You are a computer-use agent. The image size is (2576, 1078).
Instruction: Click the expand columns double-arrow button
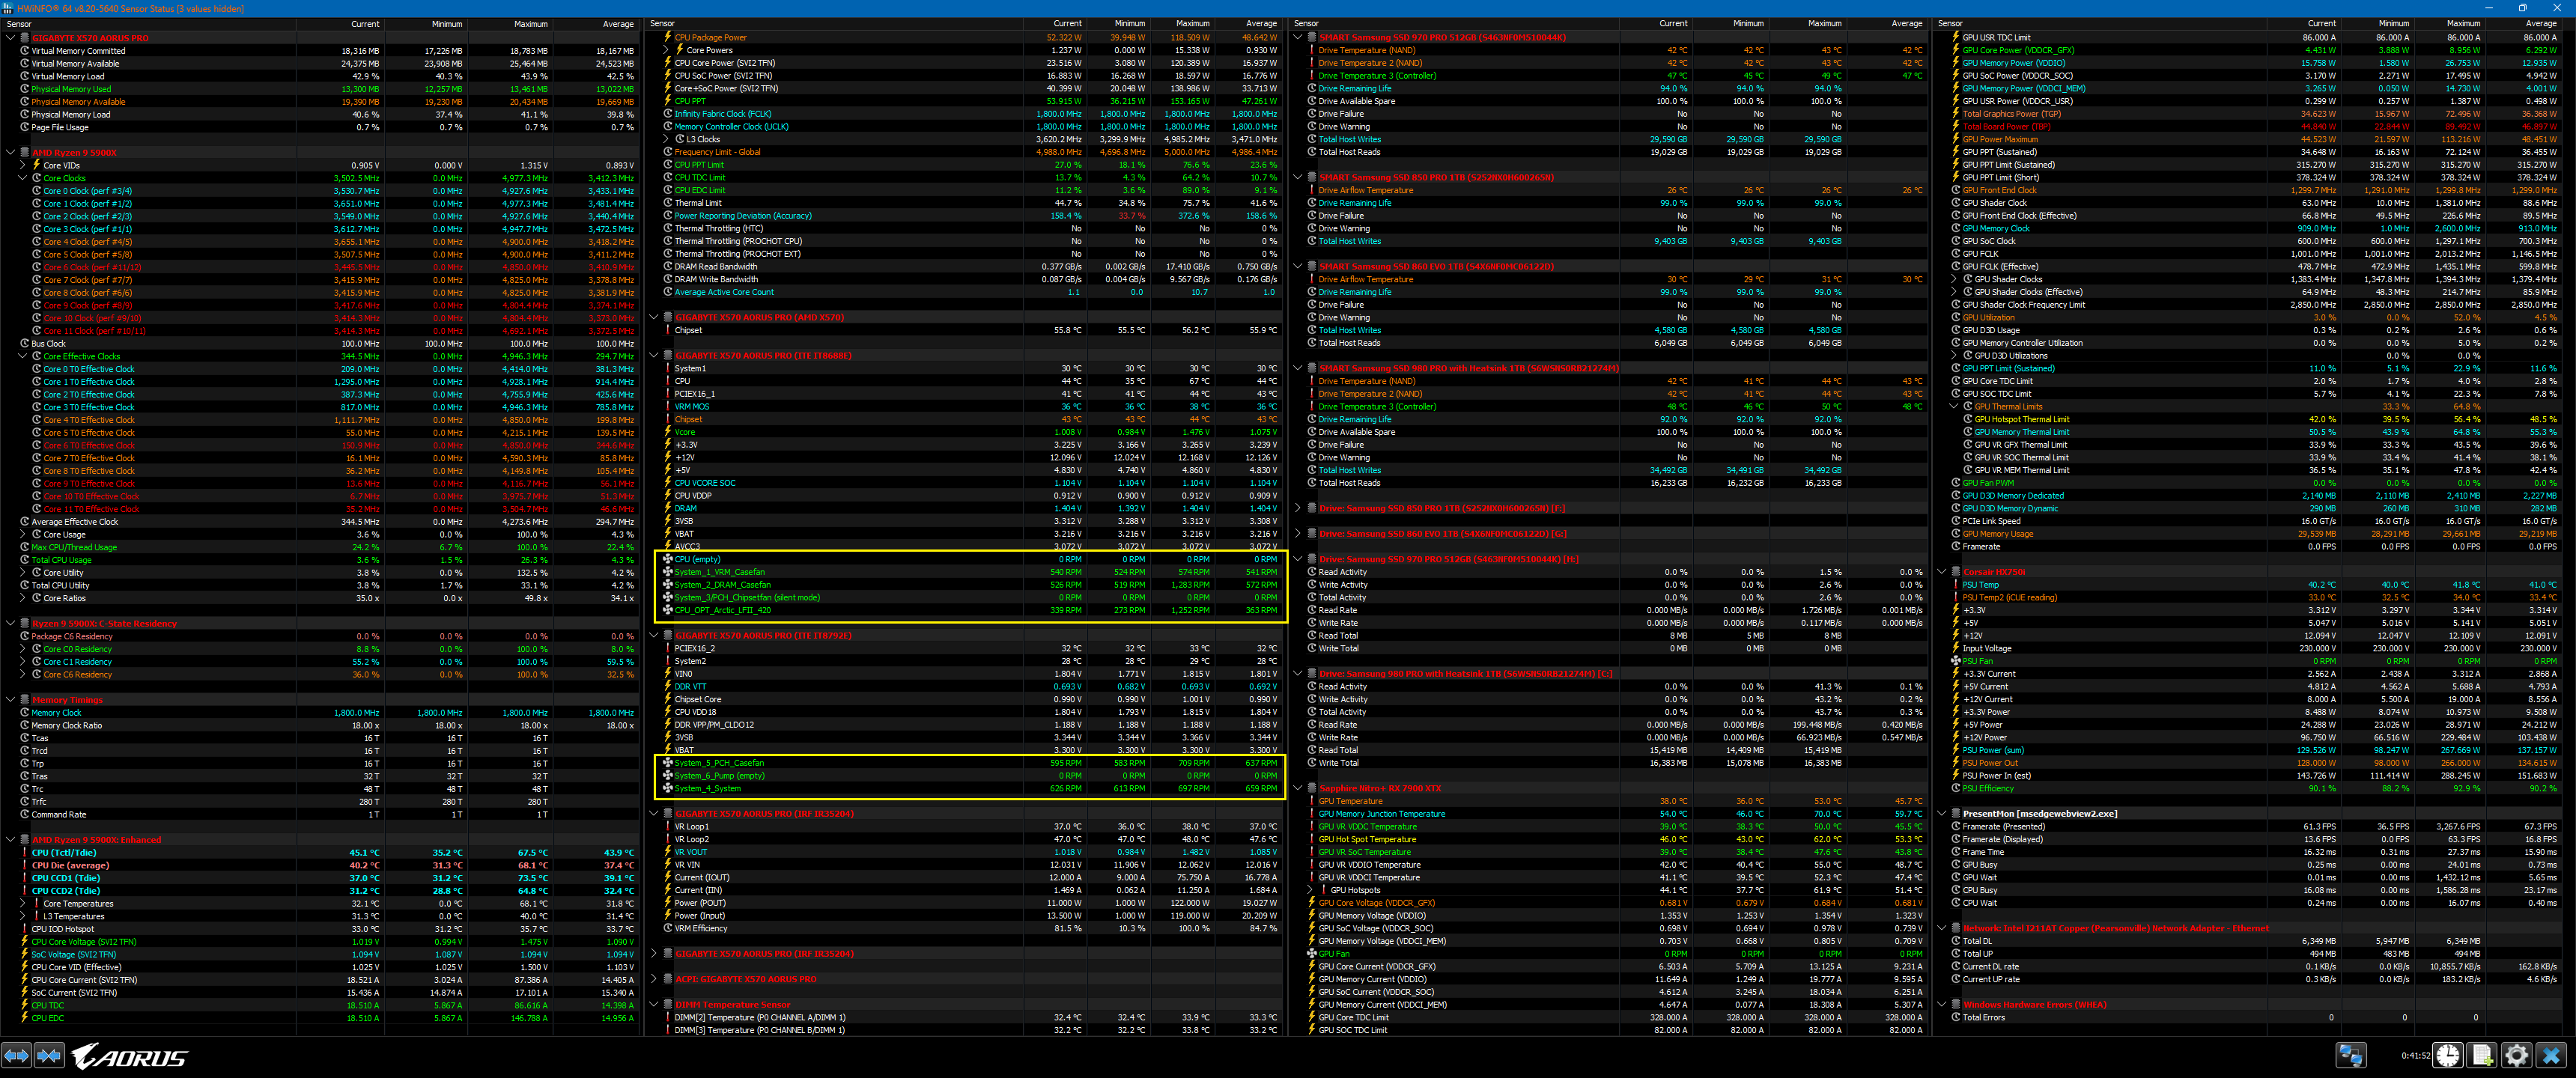coord(17,1056)
